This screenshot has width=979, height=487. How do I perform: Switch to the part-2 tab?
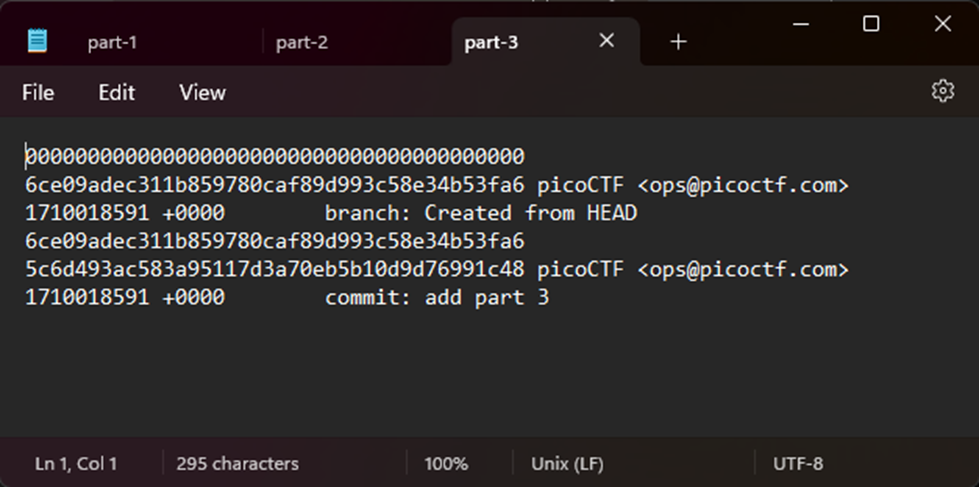302,42
